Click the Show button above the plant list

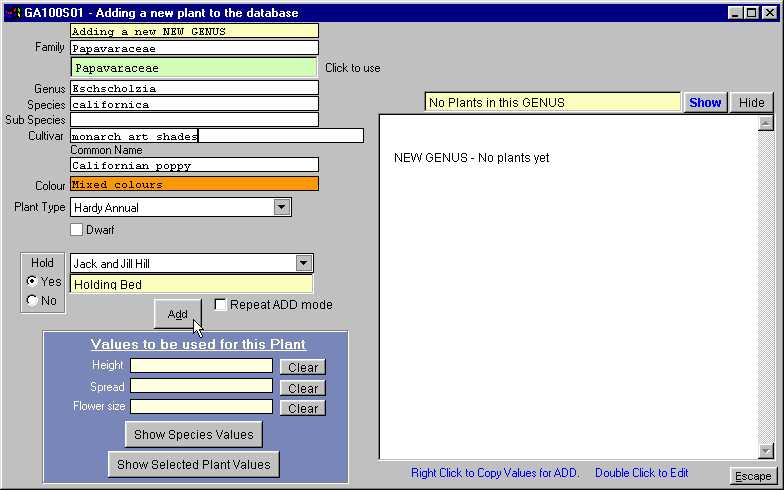click(705, 102)
